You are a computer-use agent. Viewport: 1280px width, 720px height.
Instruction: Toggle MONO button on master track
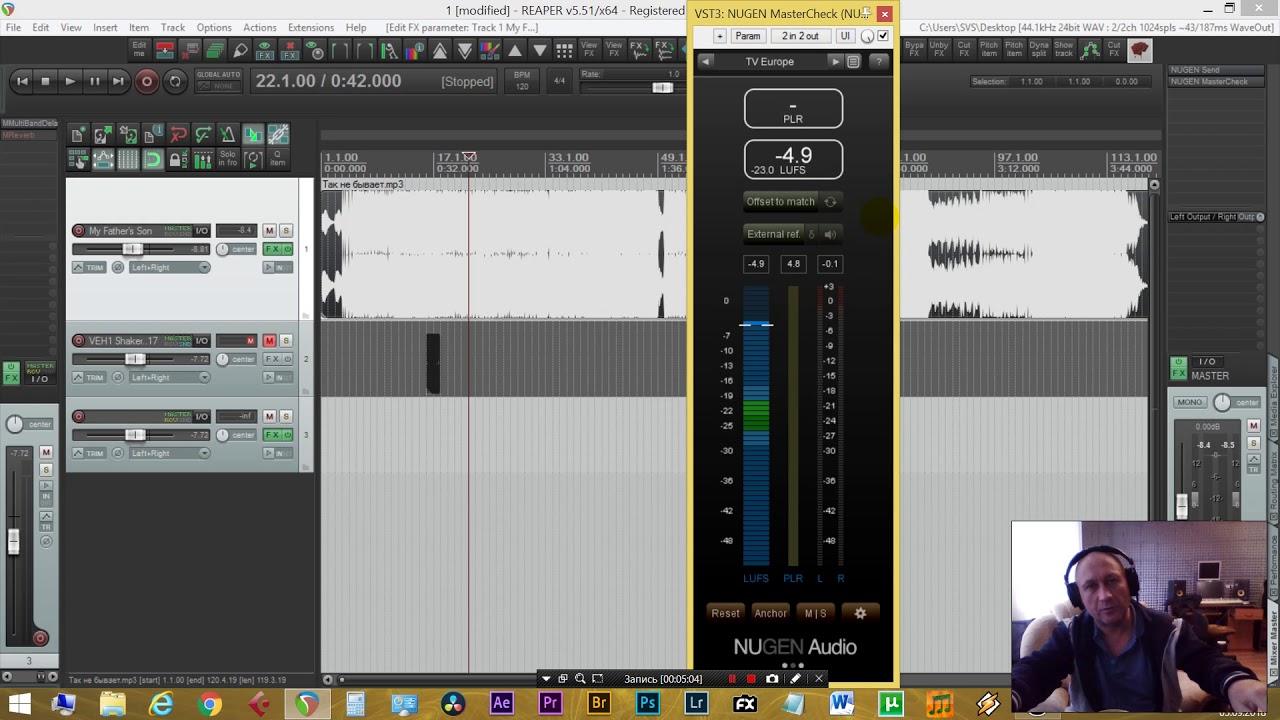coord(1190,402)
